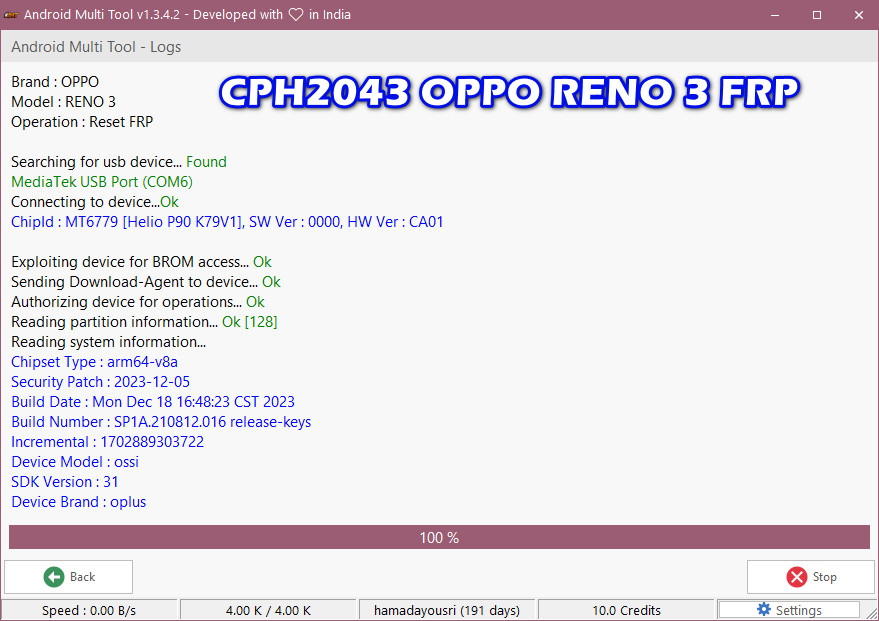Image resolution: width=879 pixels, height=621 pixels.
Task: Click the Connecting to device line
Action: (x=95, y=202)
